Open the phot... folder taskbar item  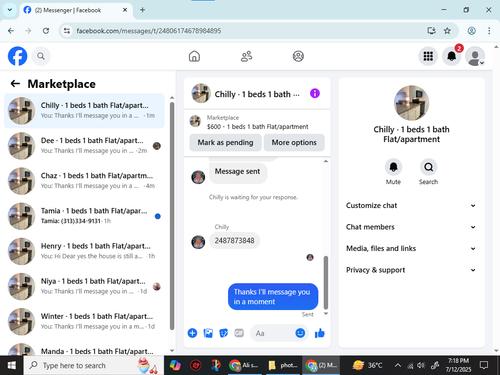click(283, 365)
